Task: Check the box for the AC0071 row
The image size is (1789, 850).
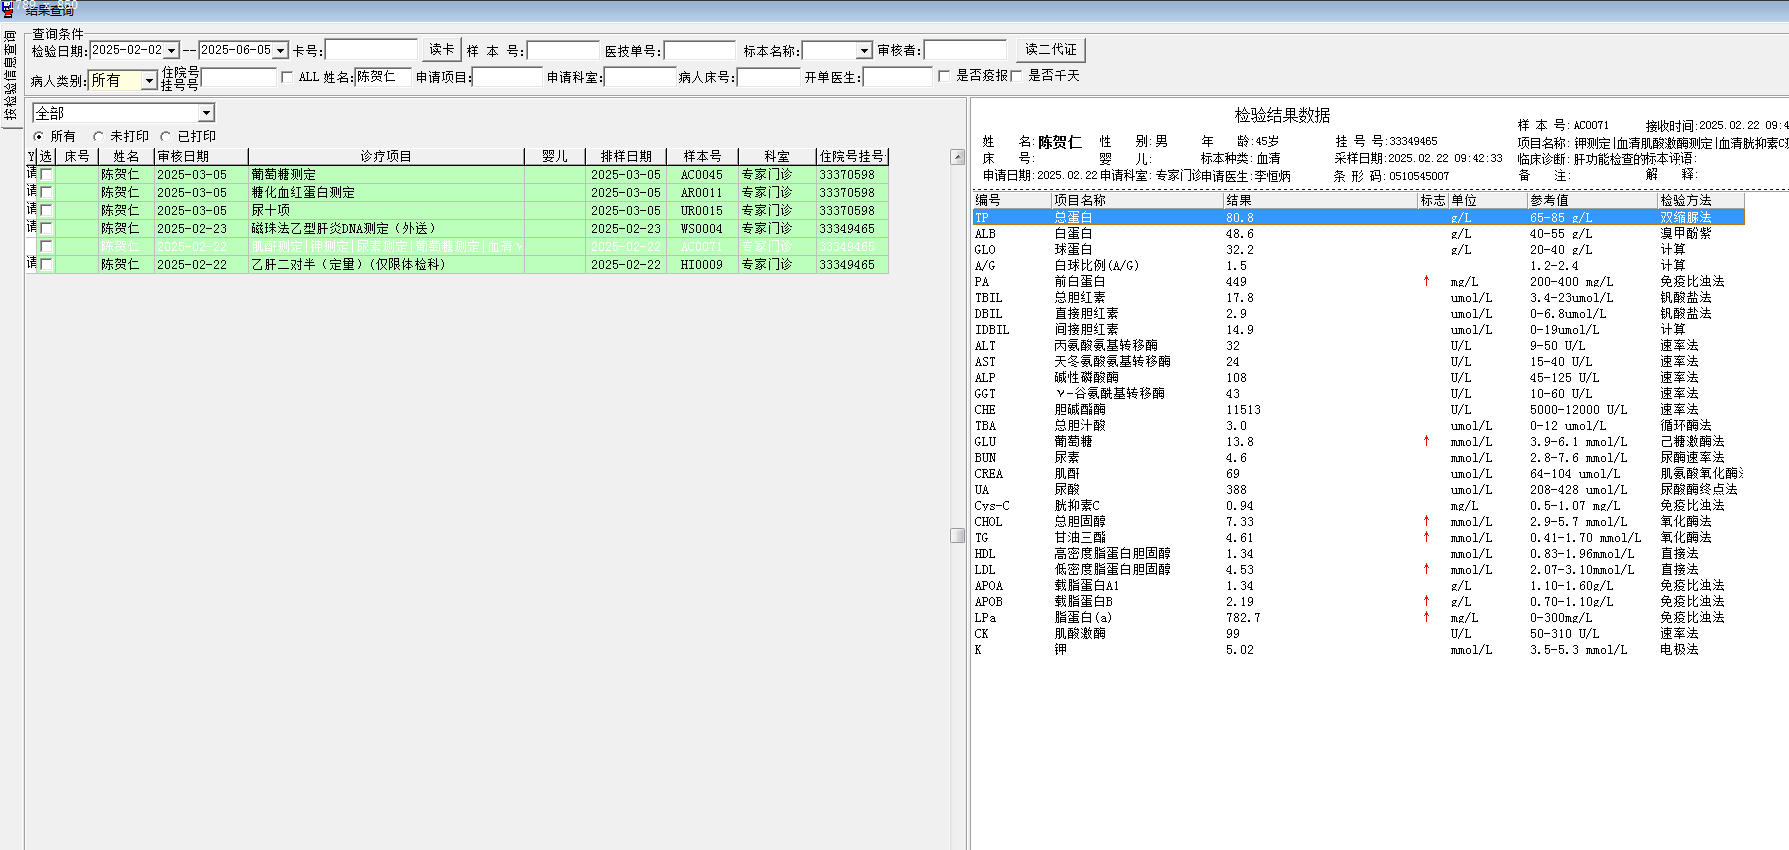Action: point(46,247)
